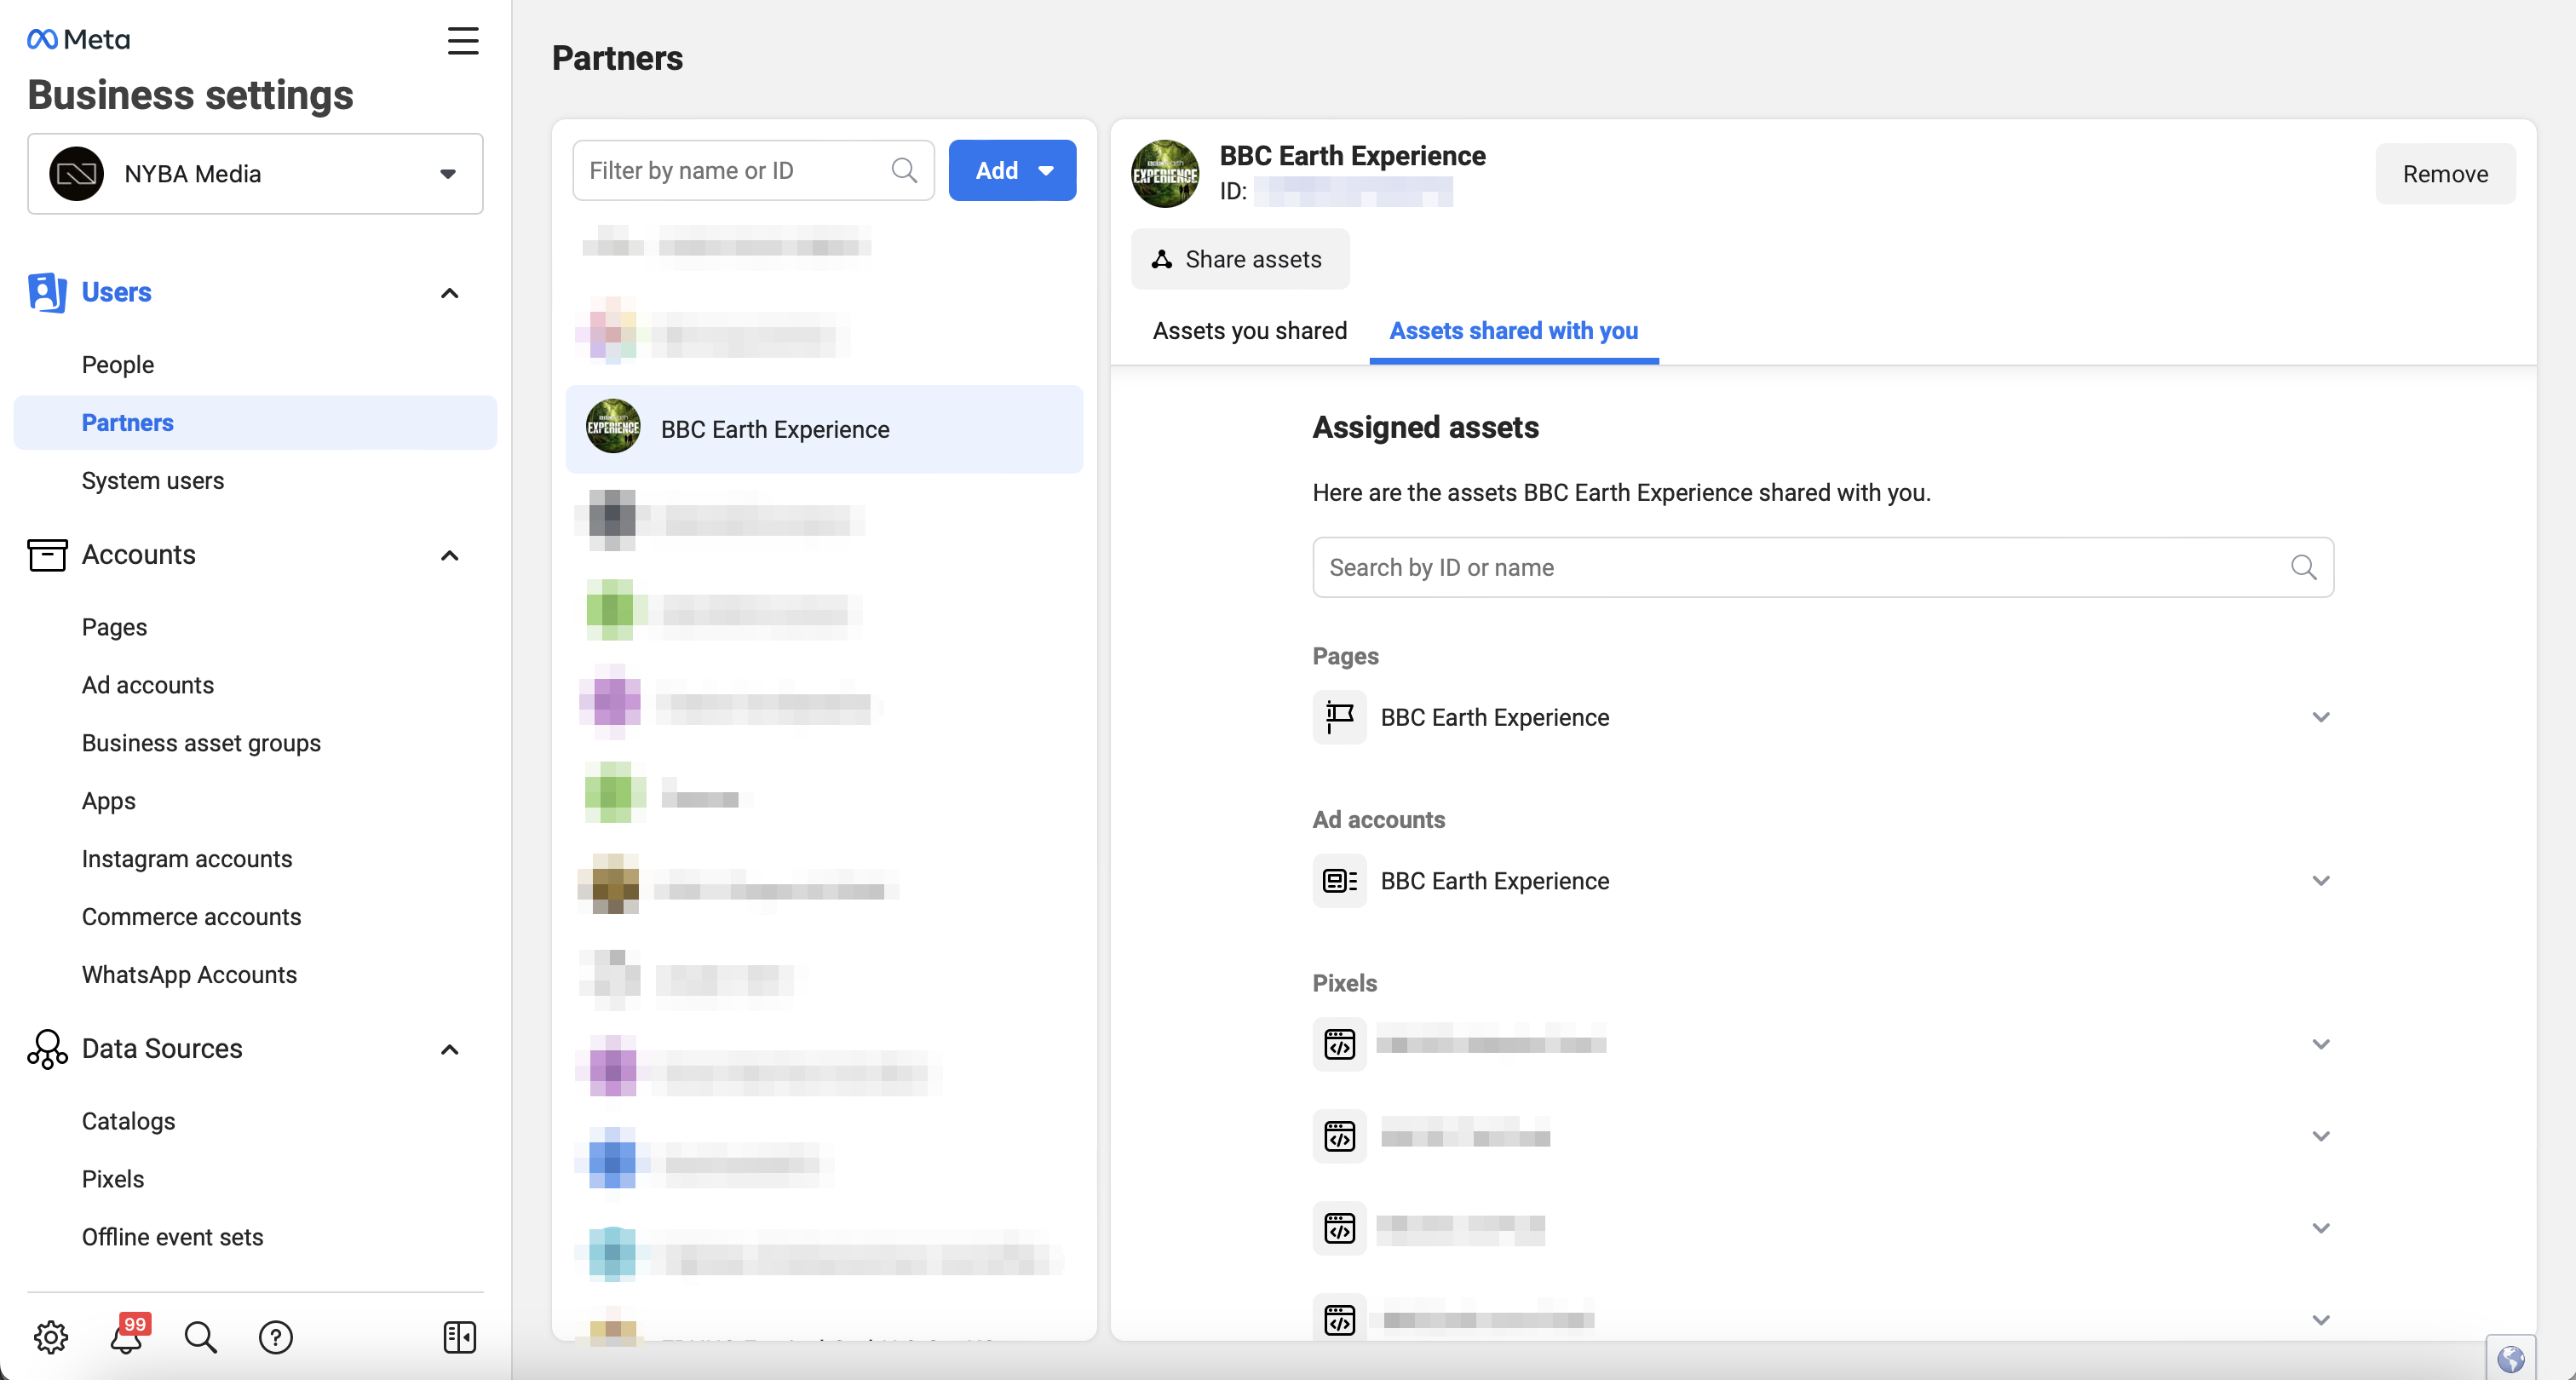Open Ad accounts in sidebar
The image size is (2576, 1380).
coord(147,684)
